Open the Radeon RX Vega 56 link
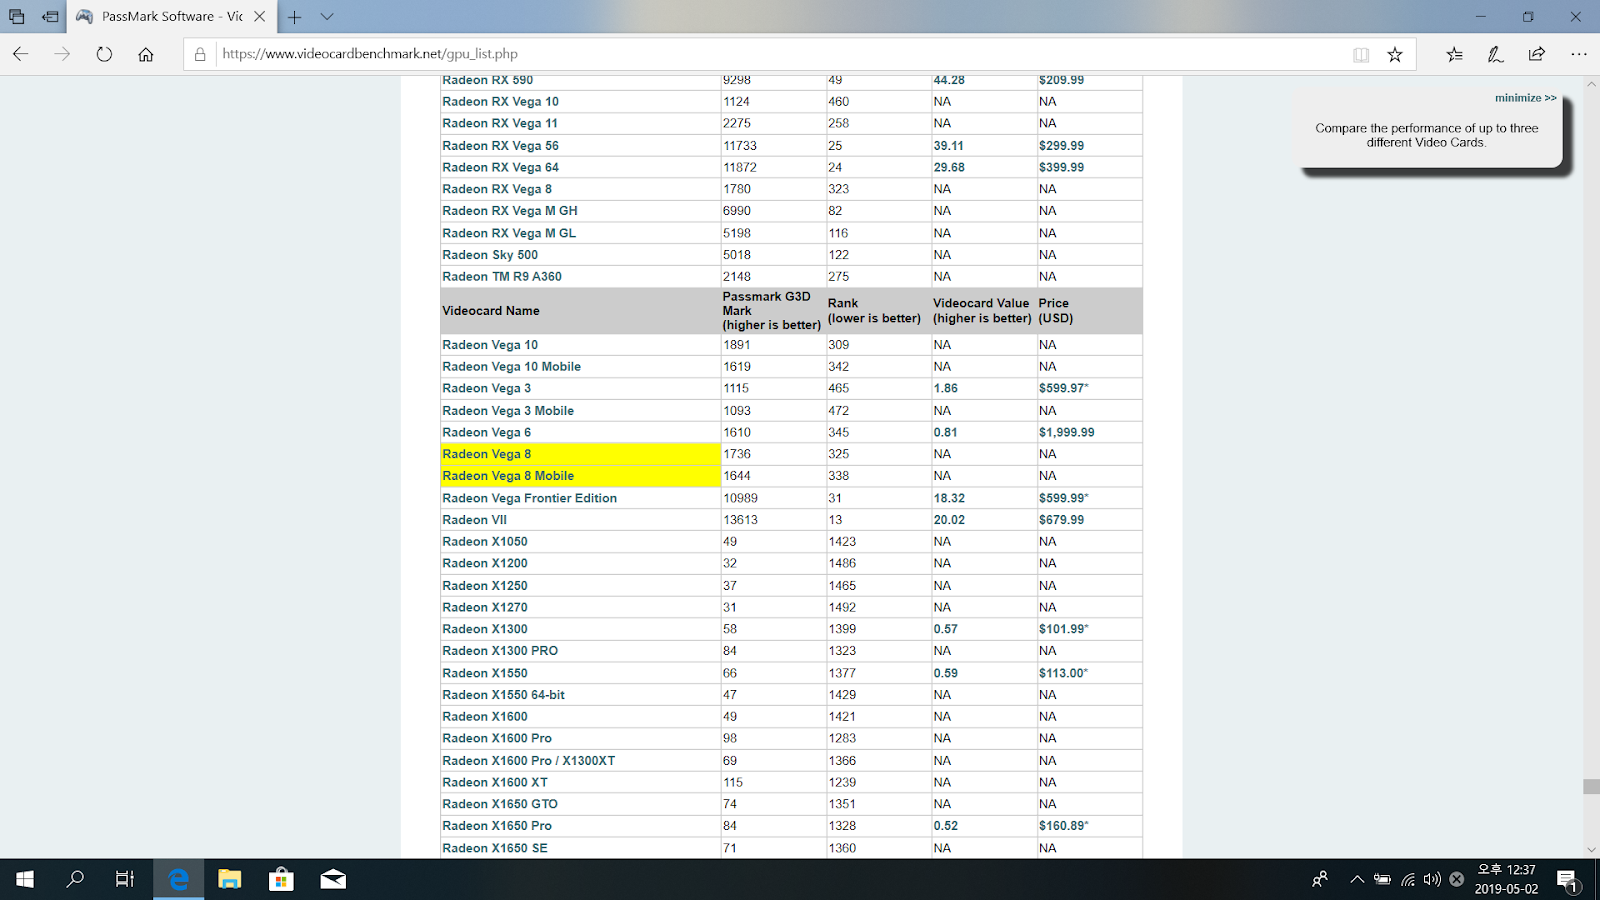The height and width of the screenshot is (900, 1600). click(501, 146)
